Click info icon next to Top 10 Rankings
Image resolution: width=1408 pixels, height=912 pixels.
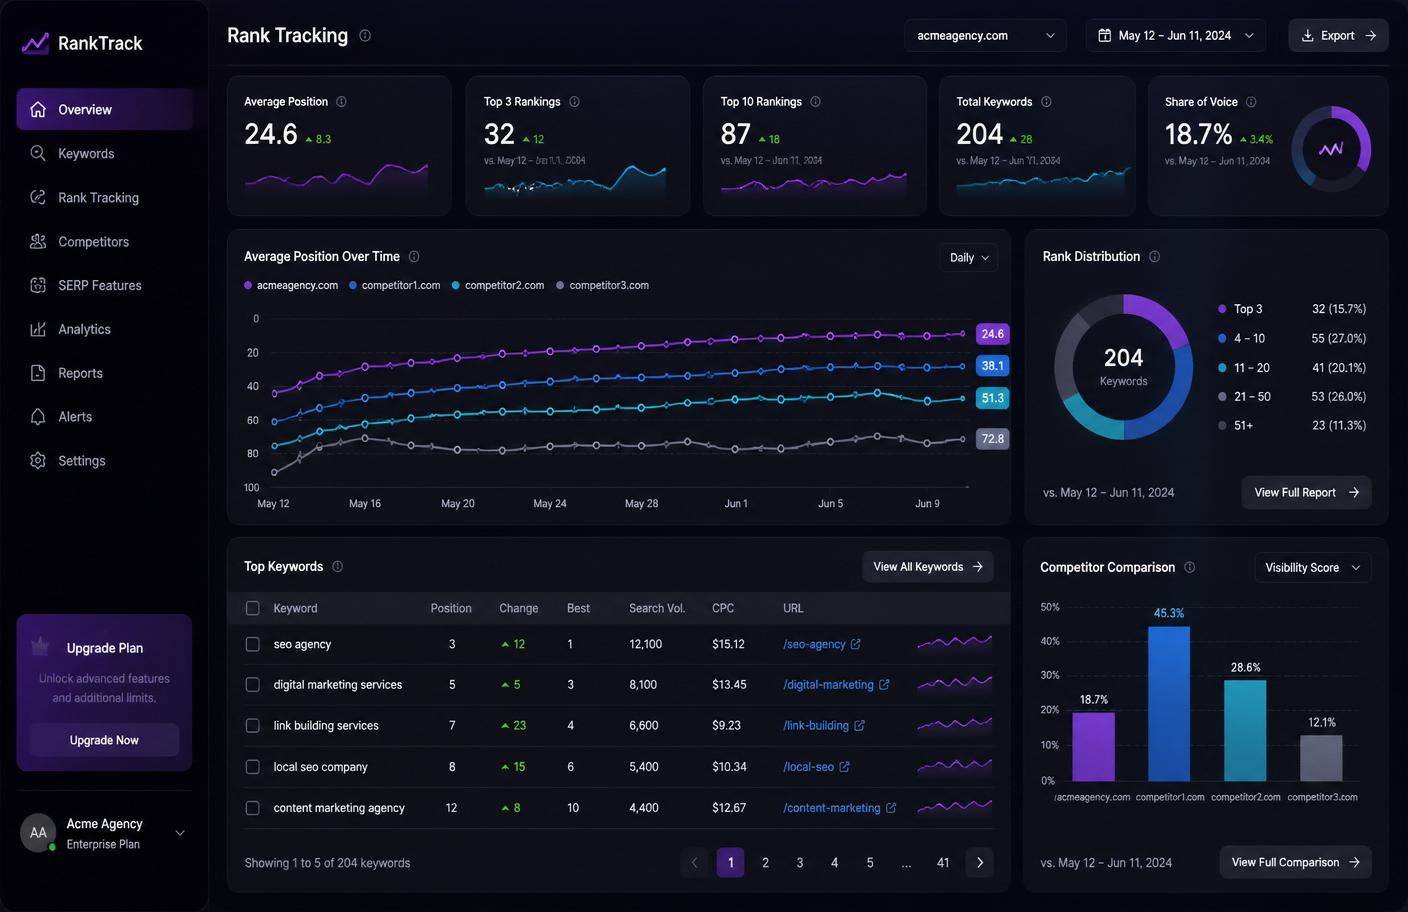[x=815, y=102]
